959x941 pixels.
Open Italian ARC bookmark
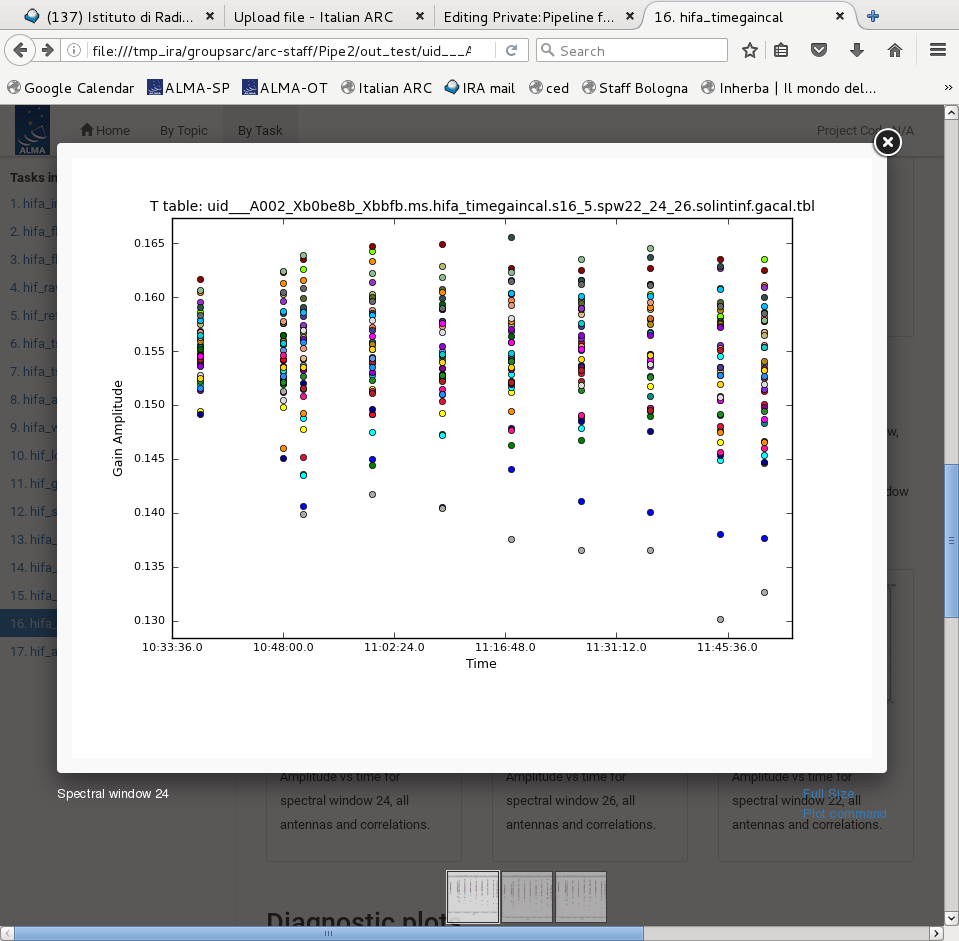tap(387, 88)
